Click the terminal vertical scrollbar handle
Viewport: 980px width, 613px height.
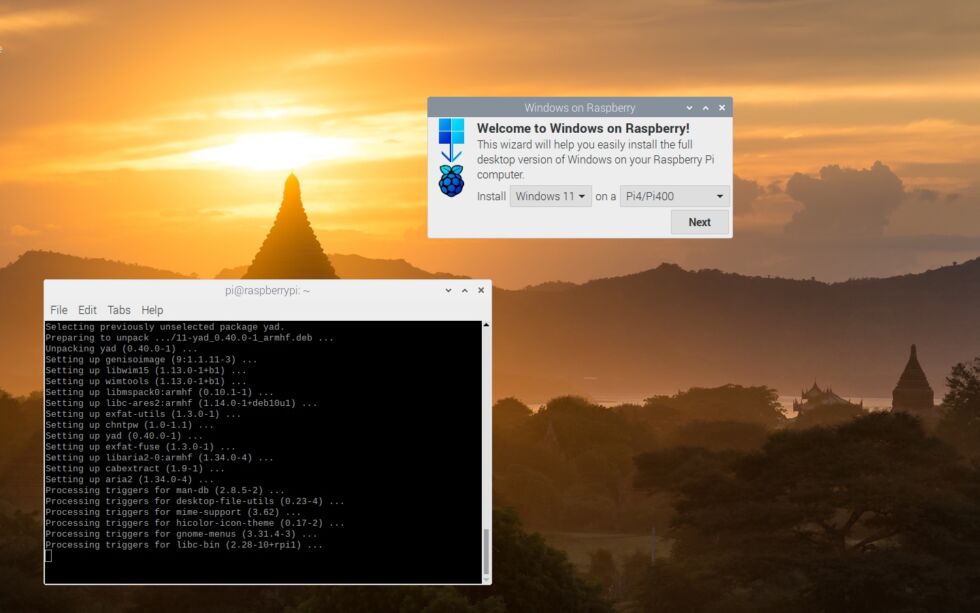(x=487, y=550)
